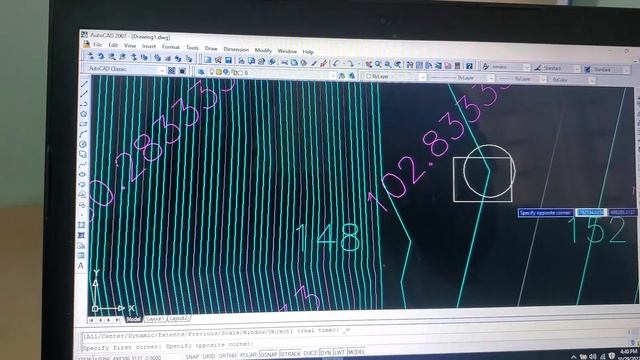Open the AutoCAD Classic workspace dropdown
This screenshot has width=640, height=360.
tap(162, 70)
